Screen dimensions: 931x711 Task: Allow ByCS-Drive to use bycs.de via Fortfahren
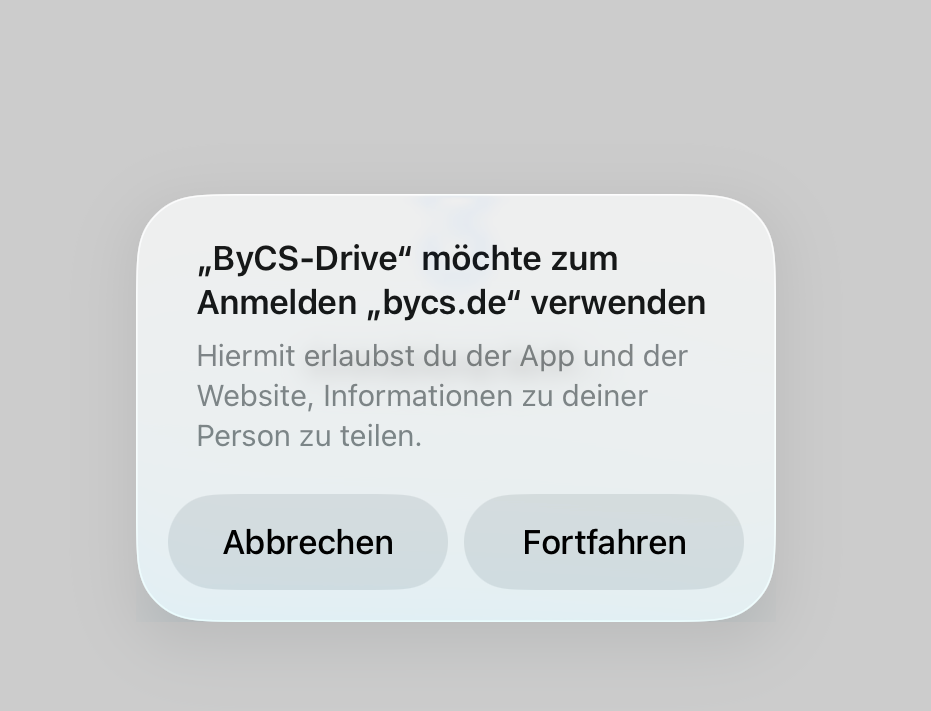(x=604, y=542)
